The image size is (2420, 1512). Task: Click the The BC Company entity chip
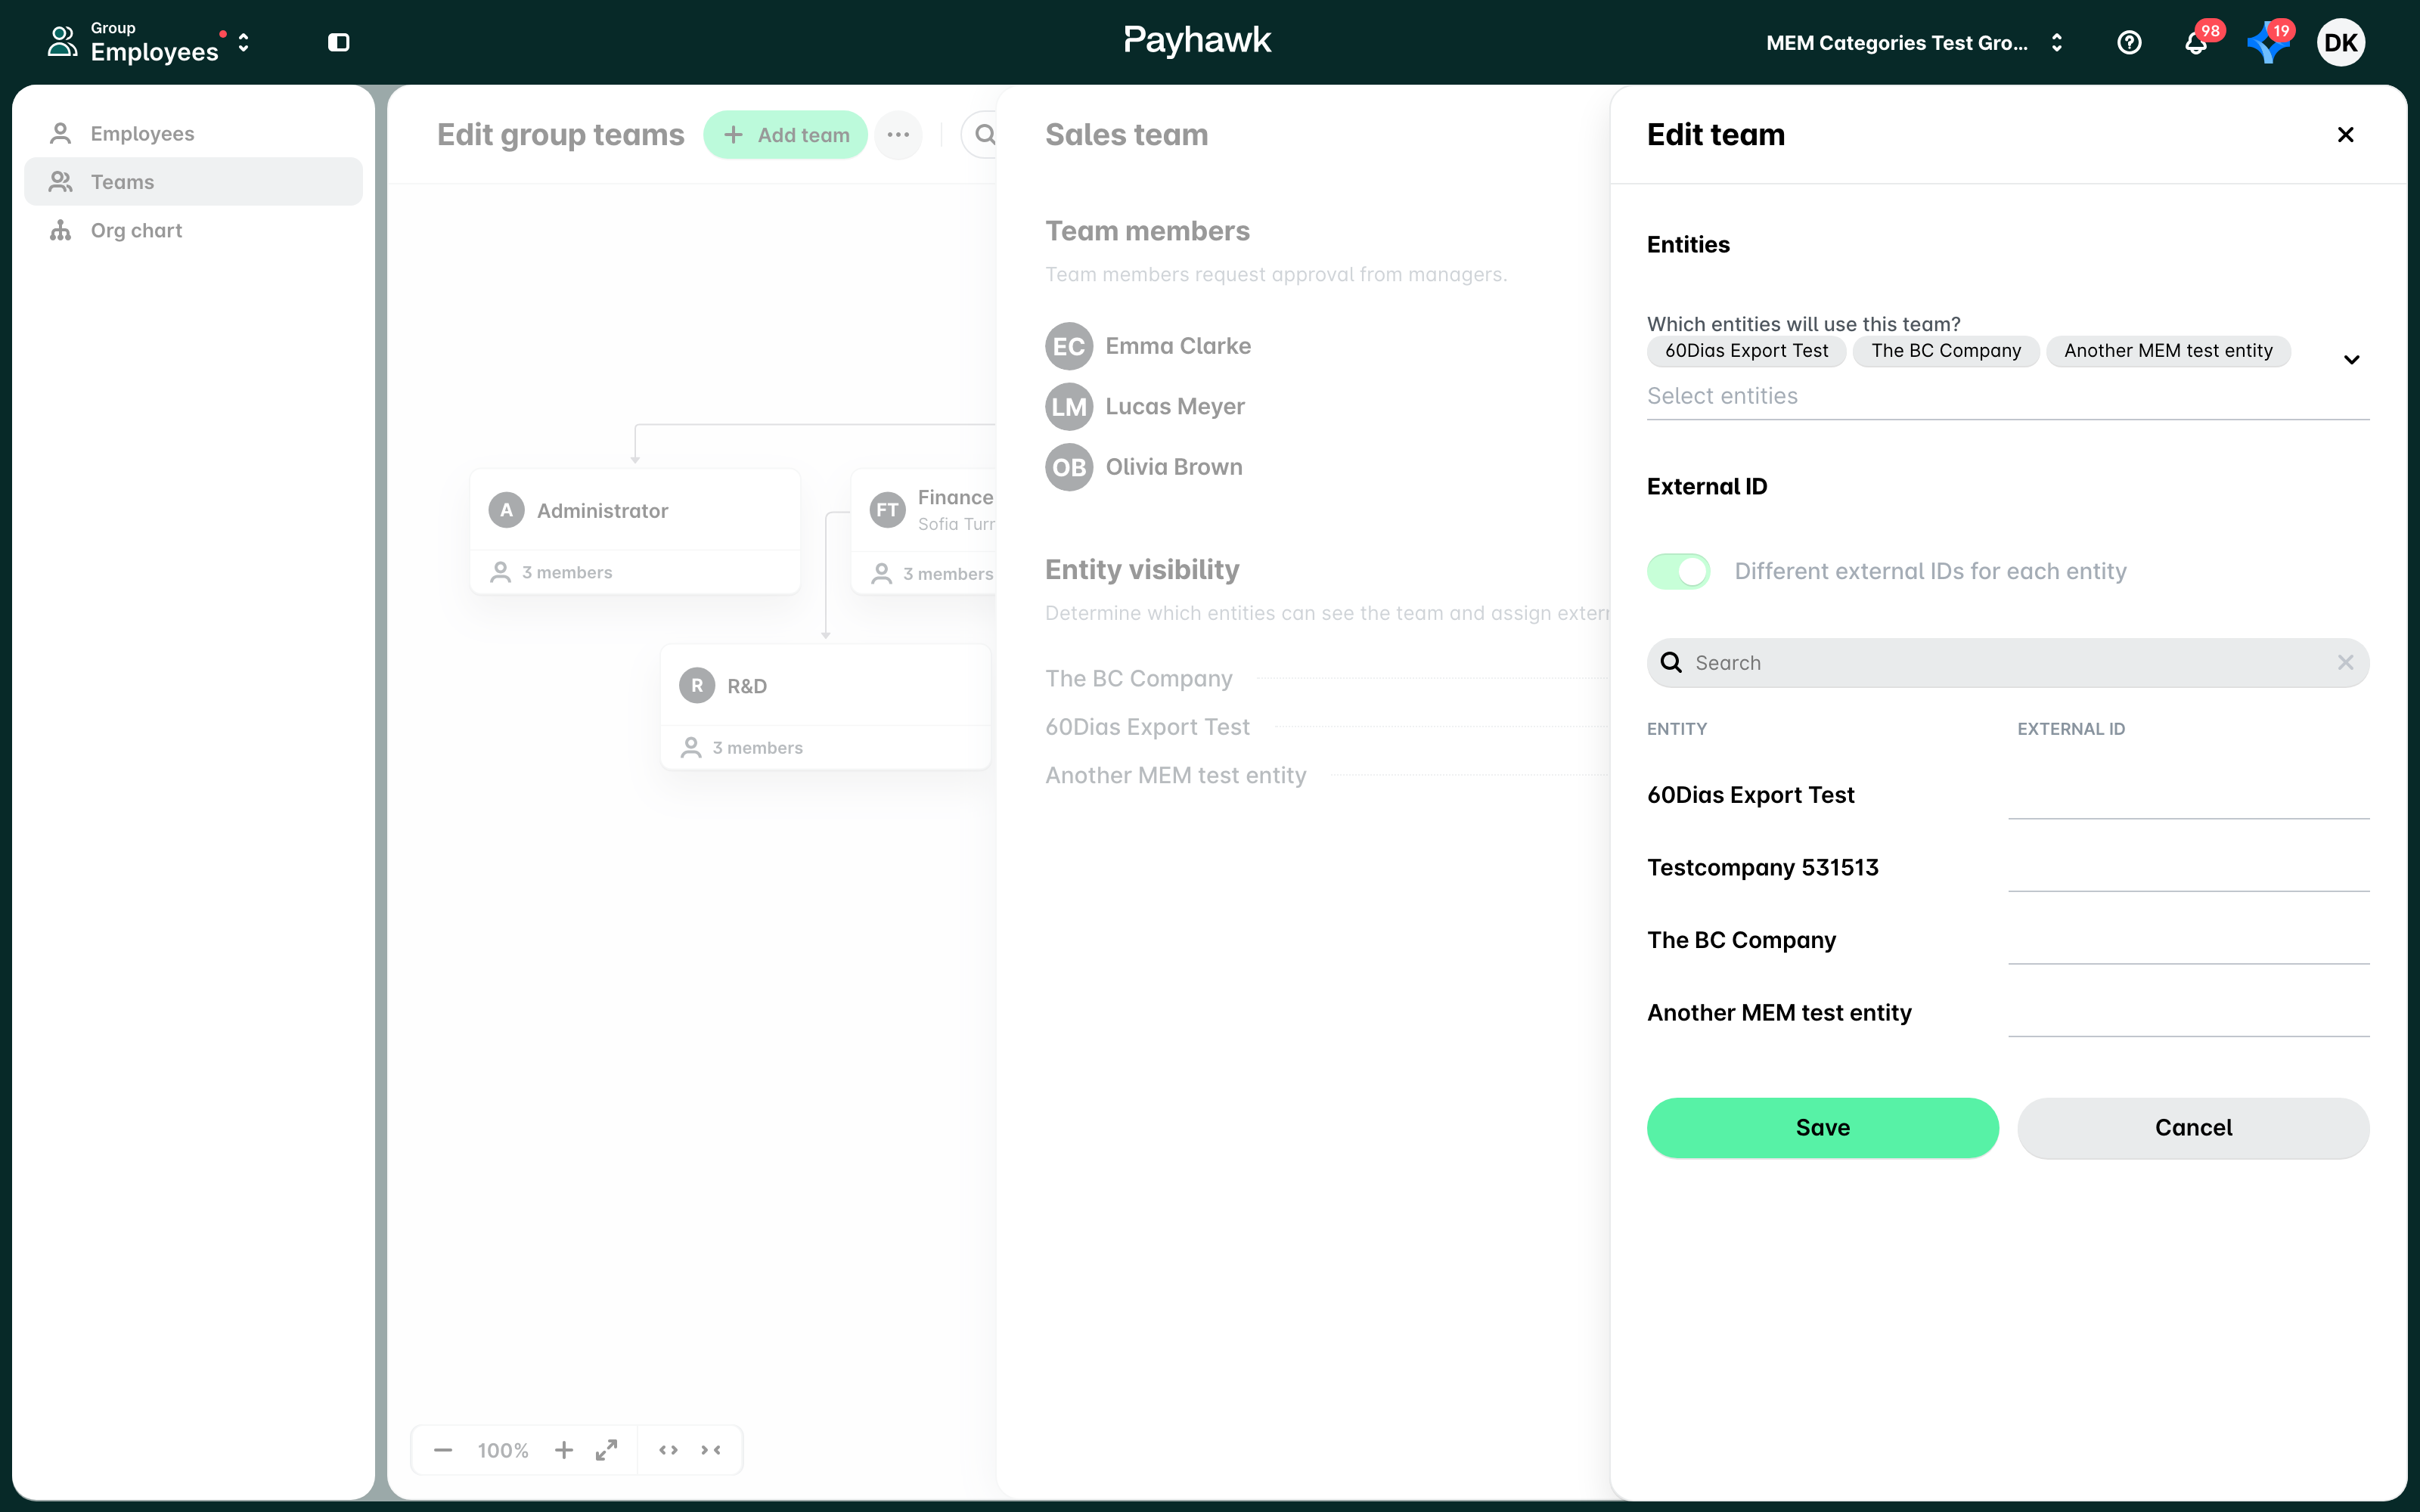(1946, 351)
